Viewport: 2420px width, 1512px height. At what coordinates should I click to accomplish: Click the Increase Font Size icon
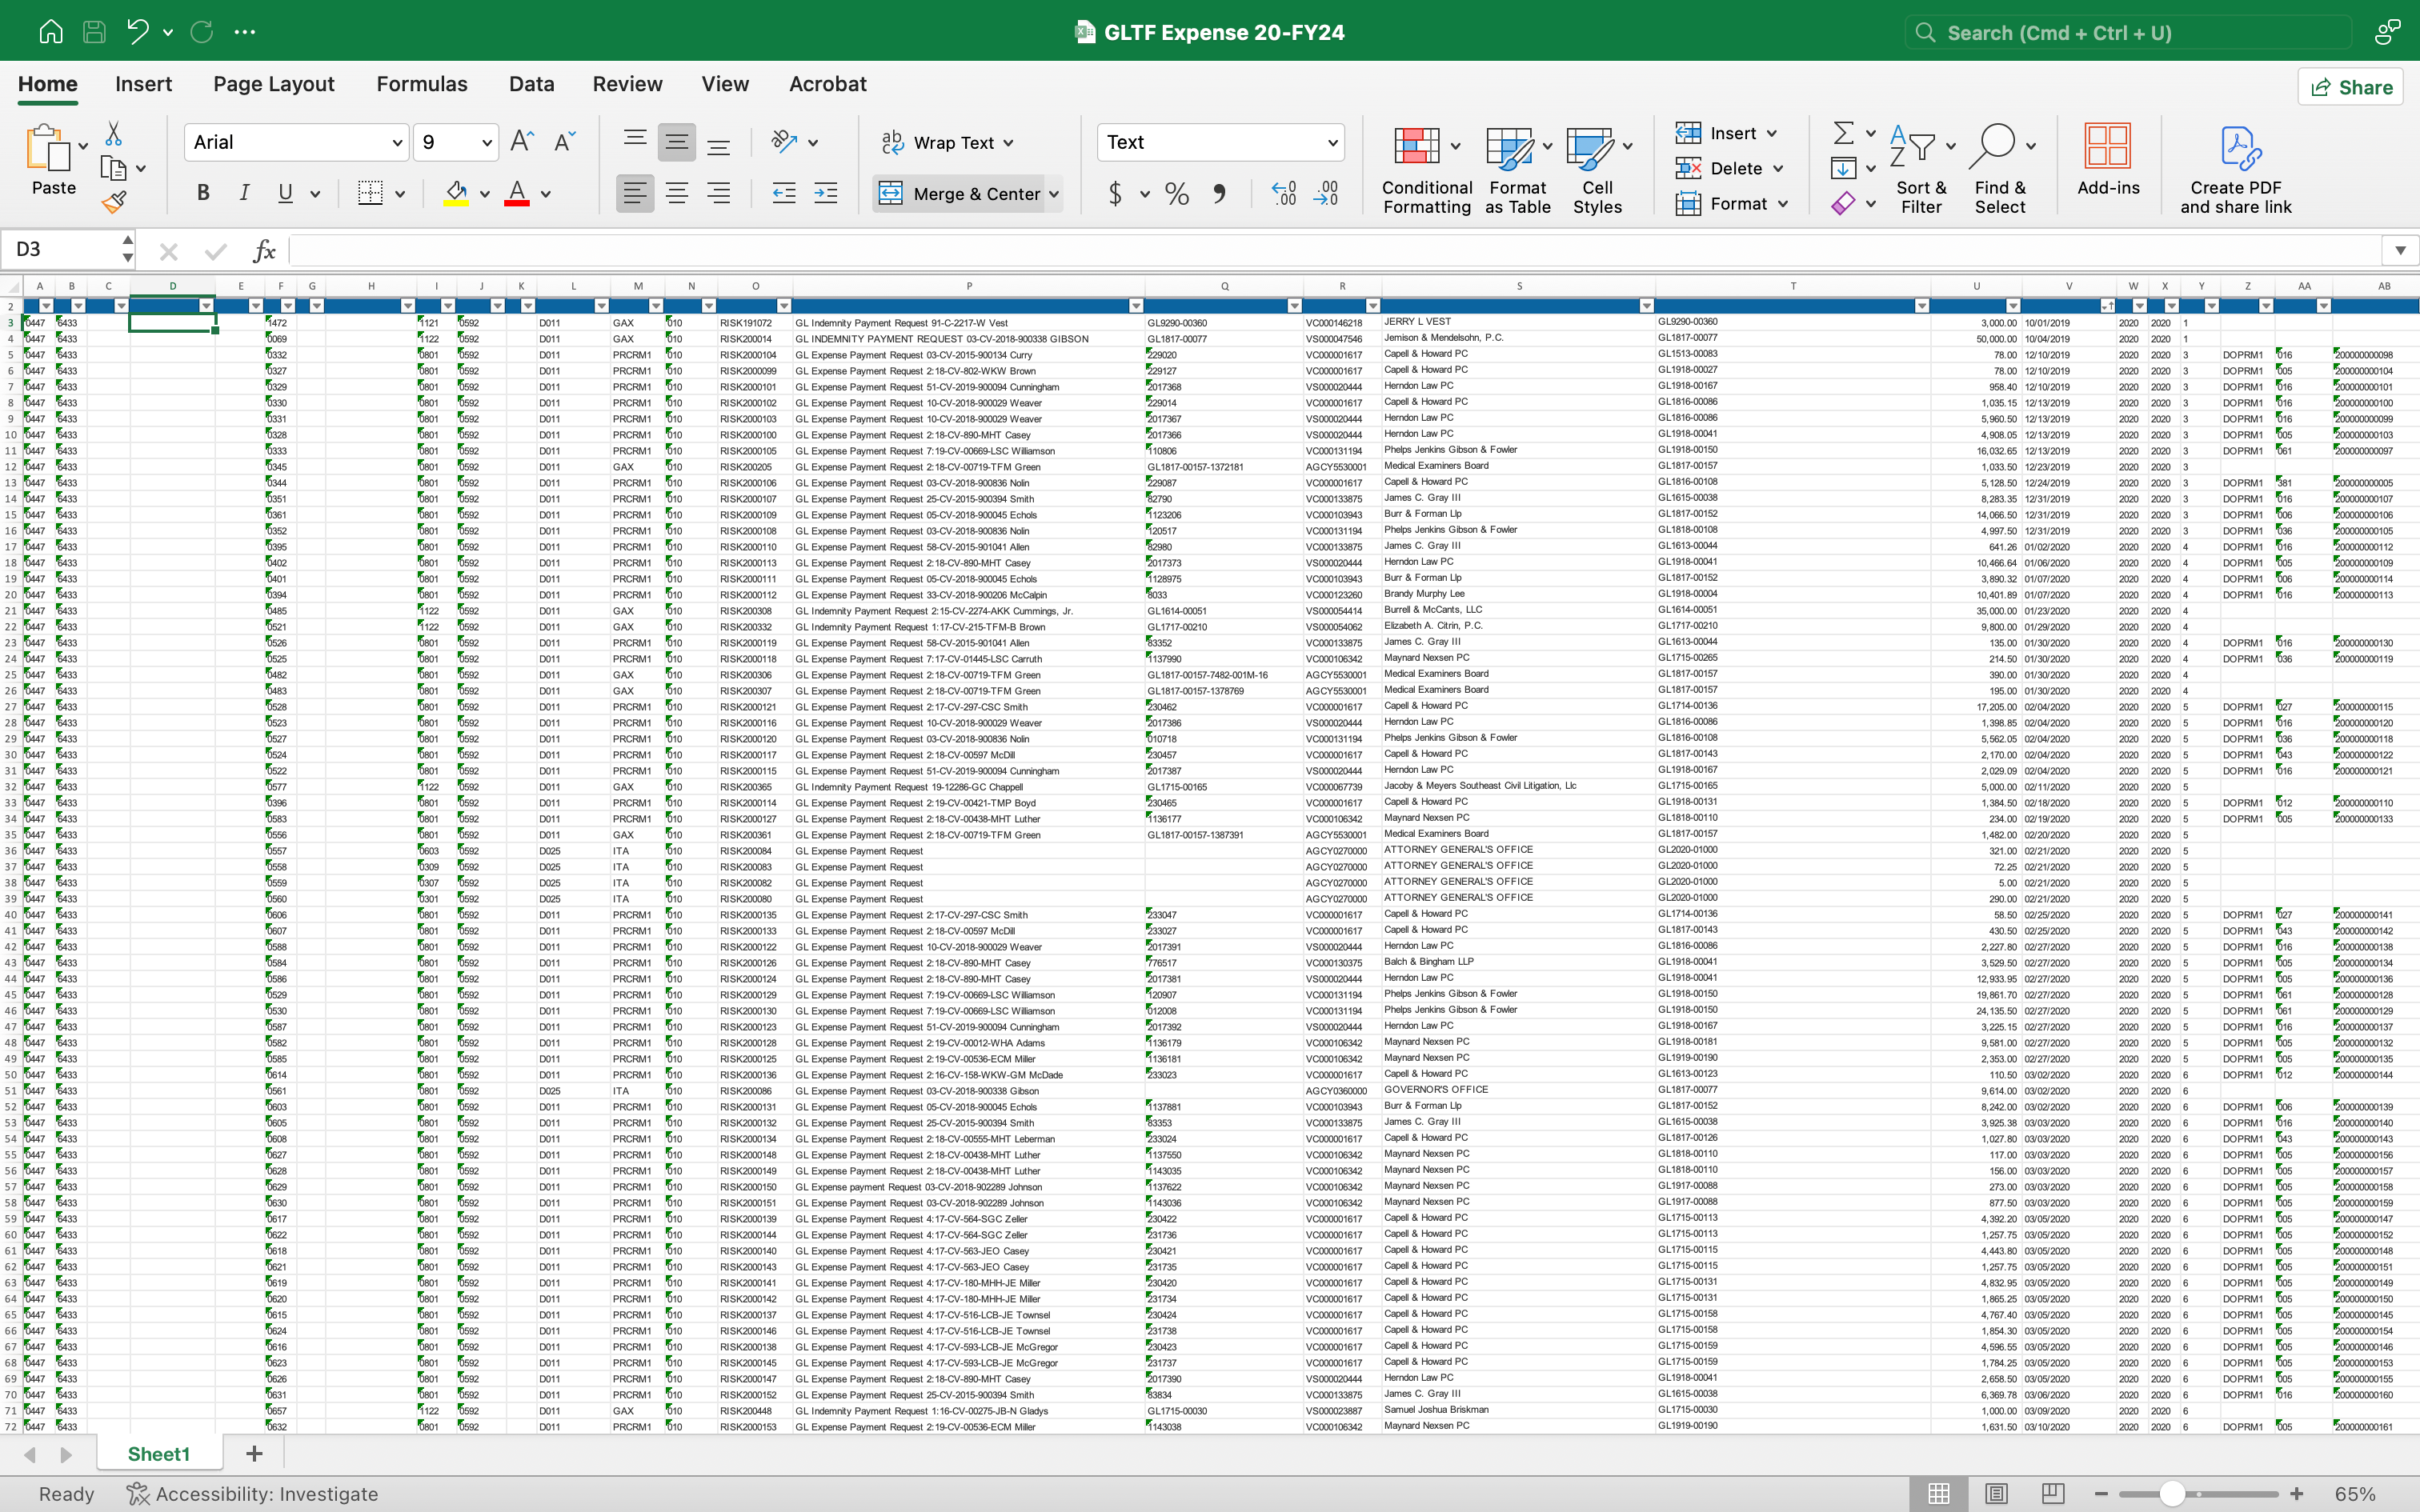(x=522, y=142)
